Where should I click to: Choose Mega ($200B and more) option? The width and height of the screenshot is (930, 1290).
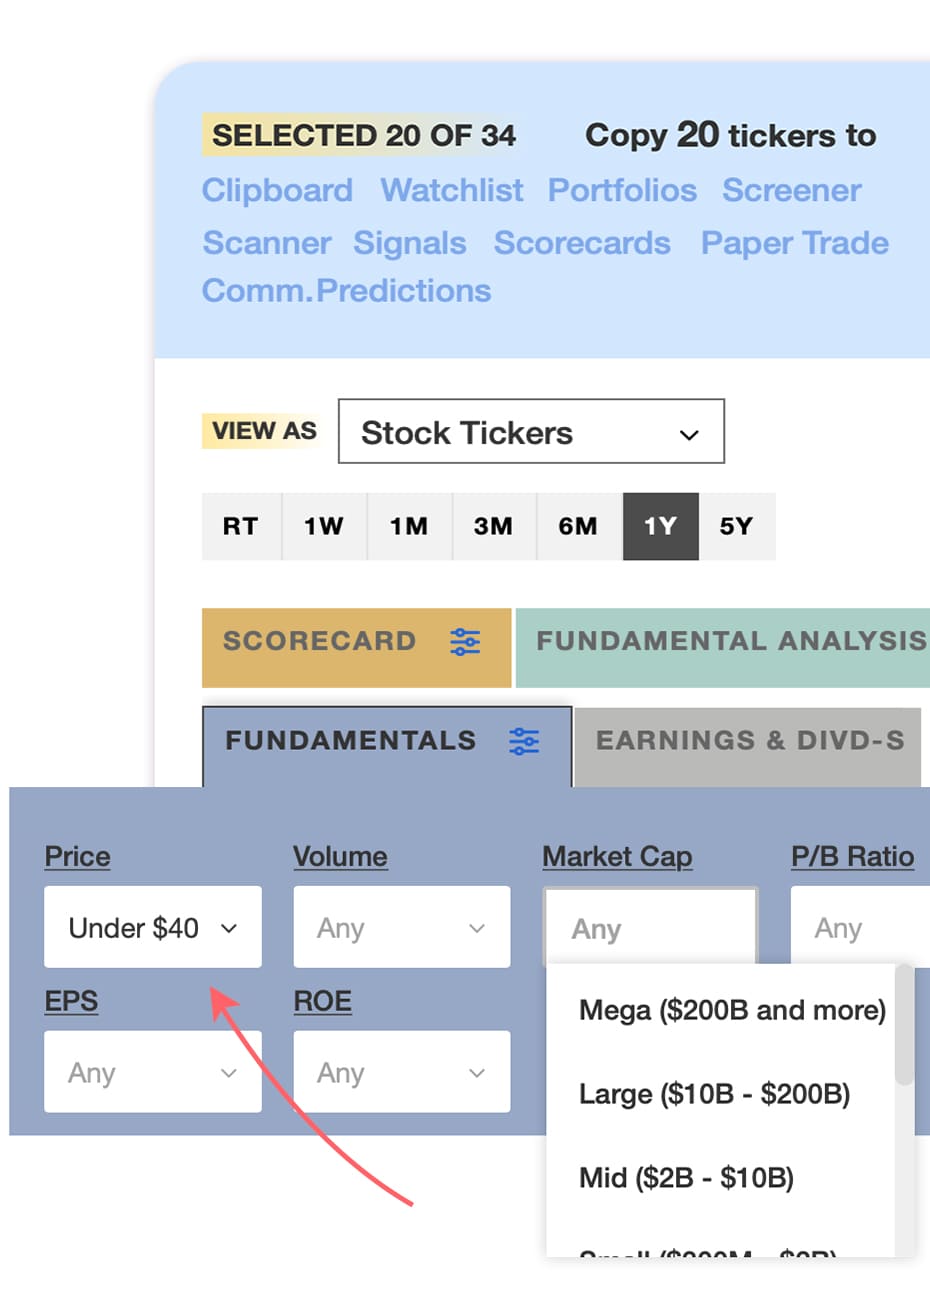point(732,1010)
